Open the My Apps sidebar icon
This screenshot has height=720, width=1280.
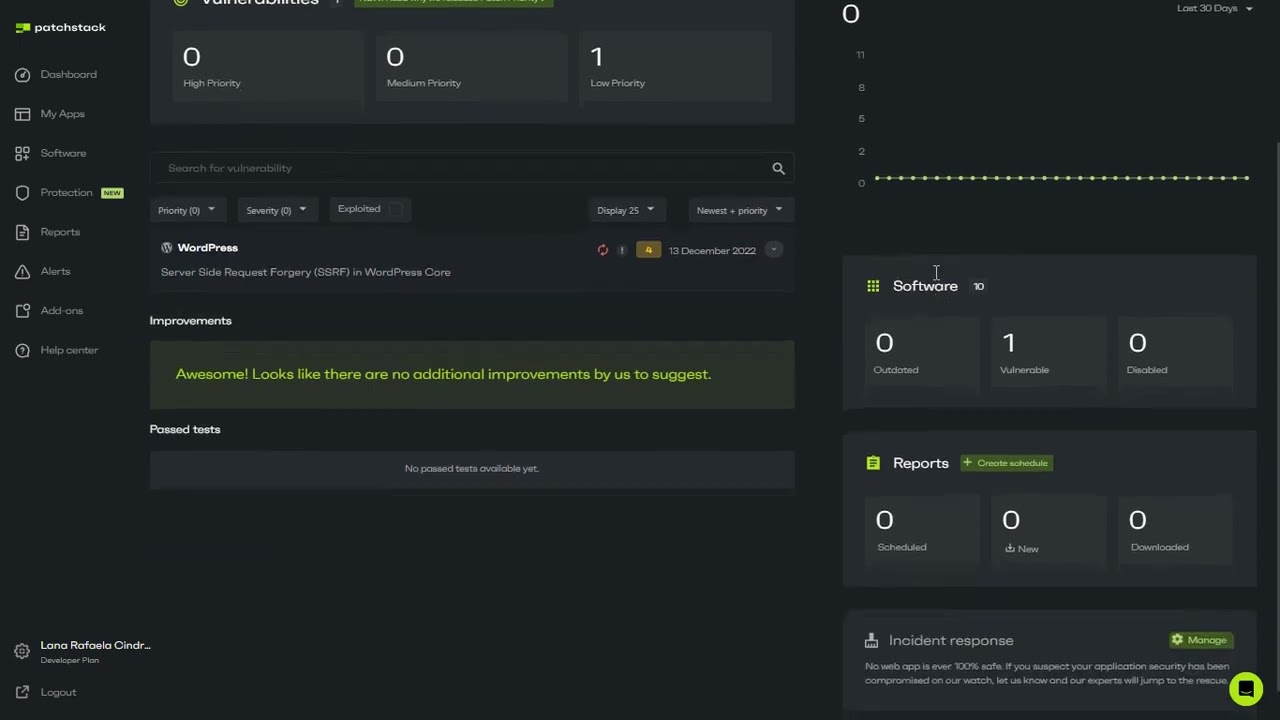point(22,114)
